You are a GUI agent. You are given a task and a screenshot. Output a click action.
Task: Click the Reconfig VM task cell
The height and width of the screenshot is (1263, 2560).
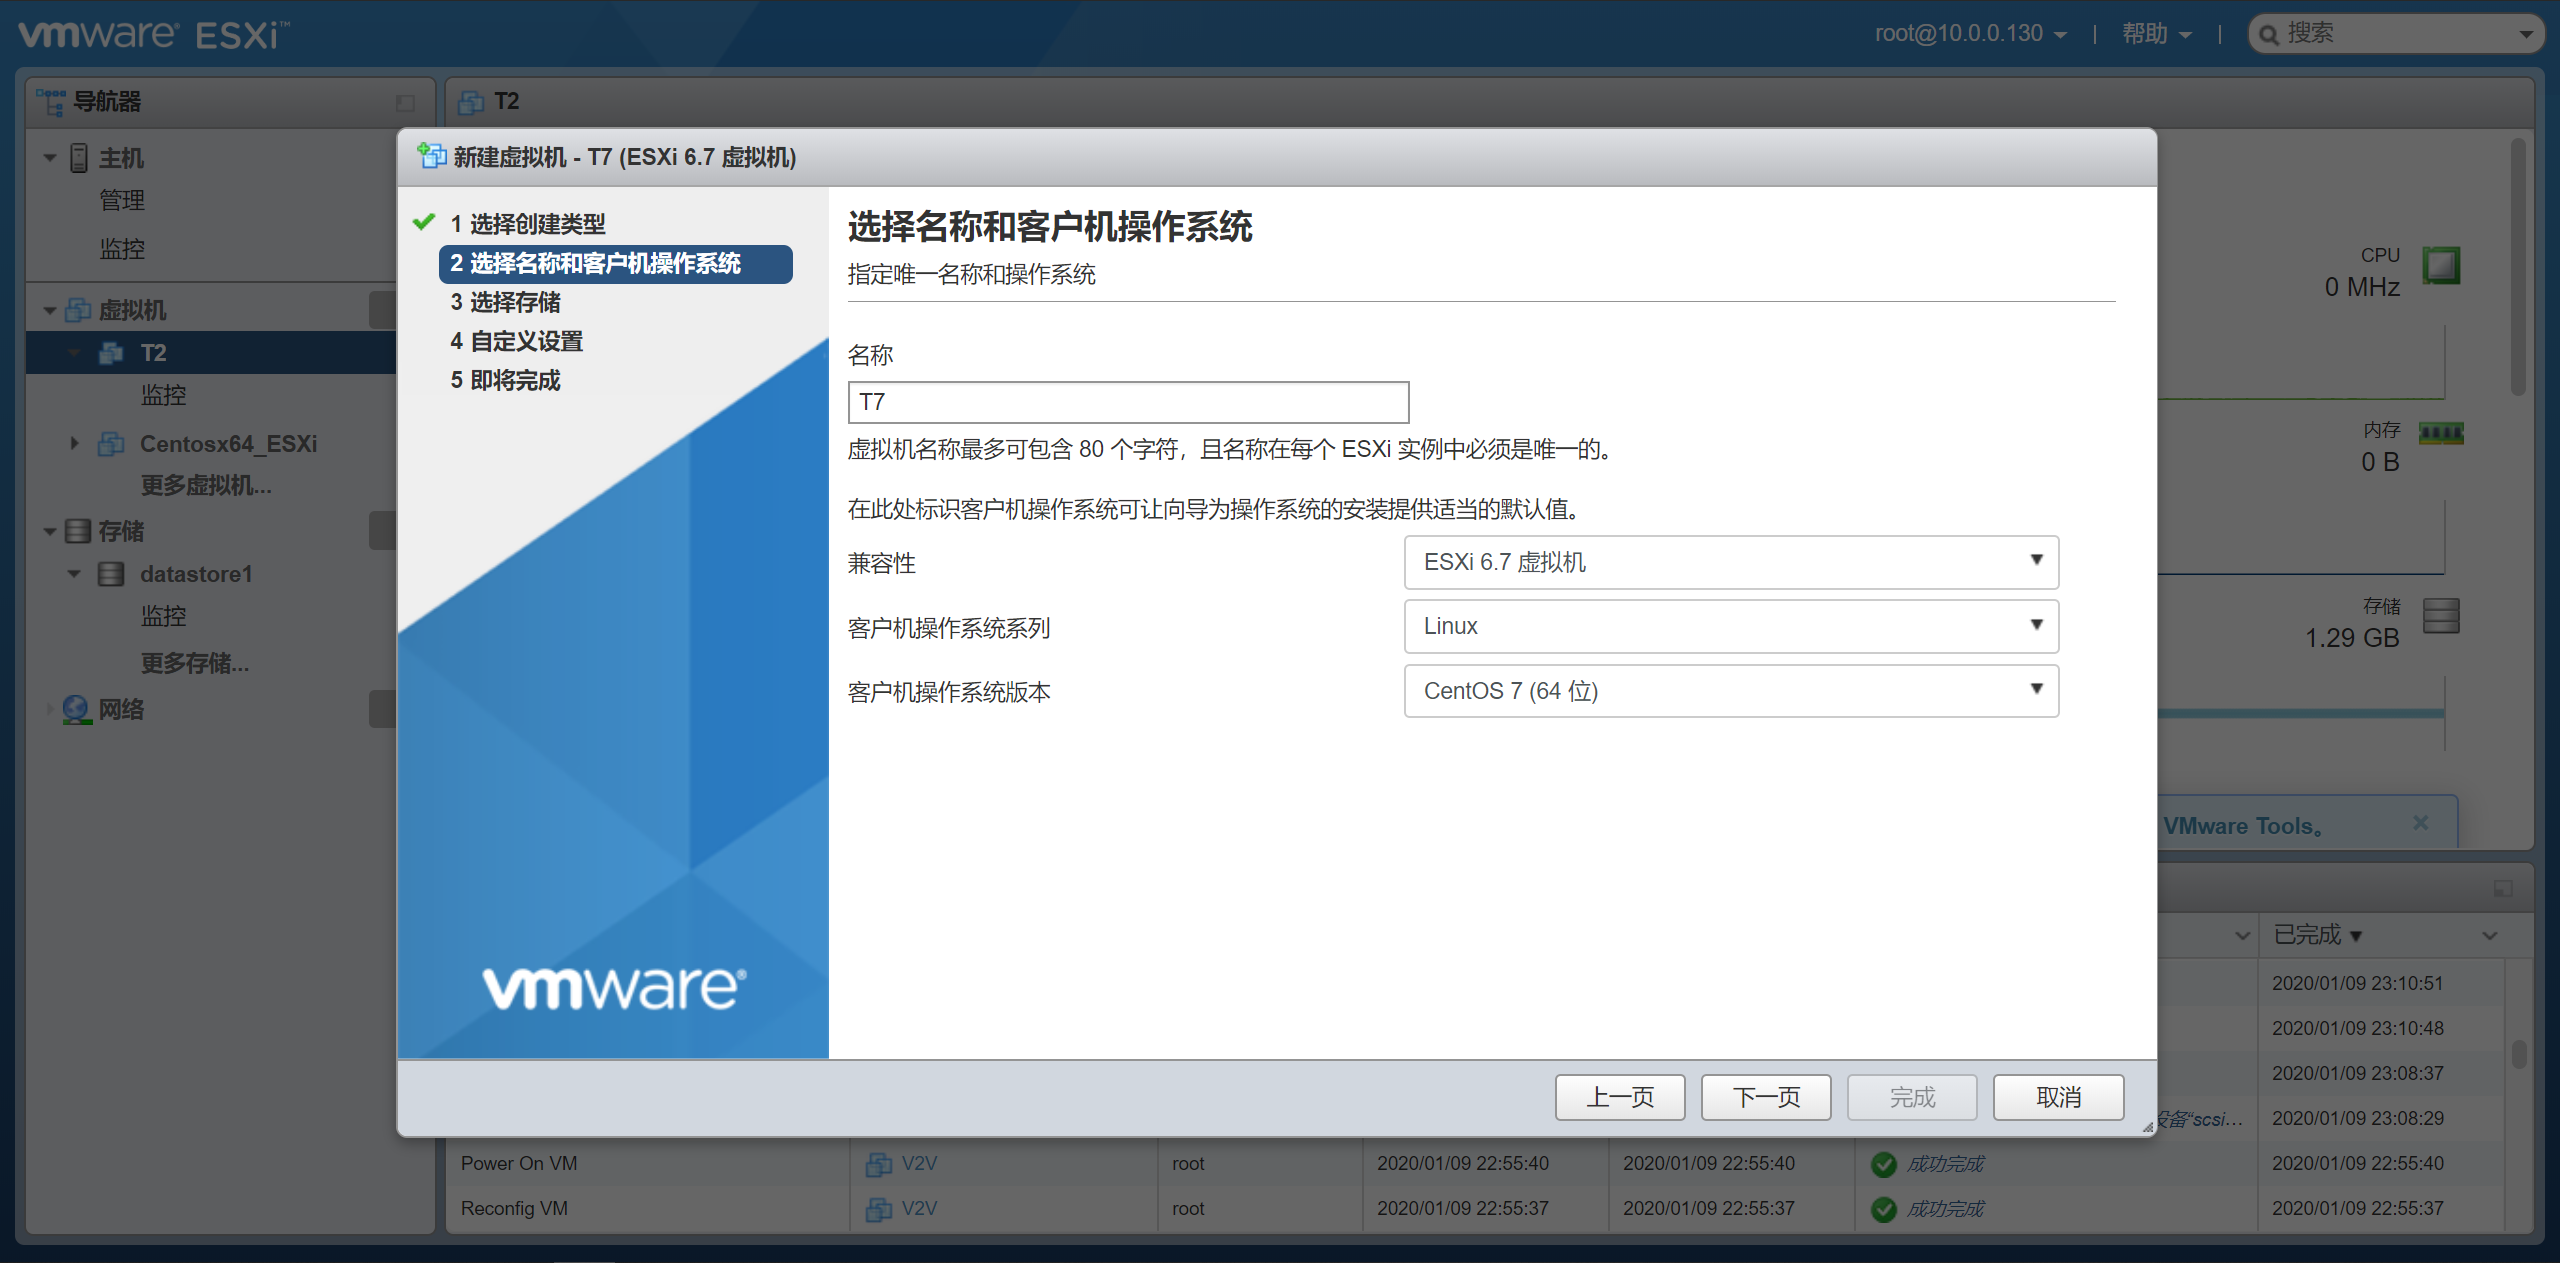(650, 1209)
